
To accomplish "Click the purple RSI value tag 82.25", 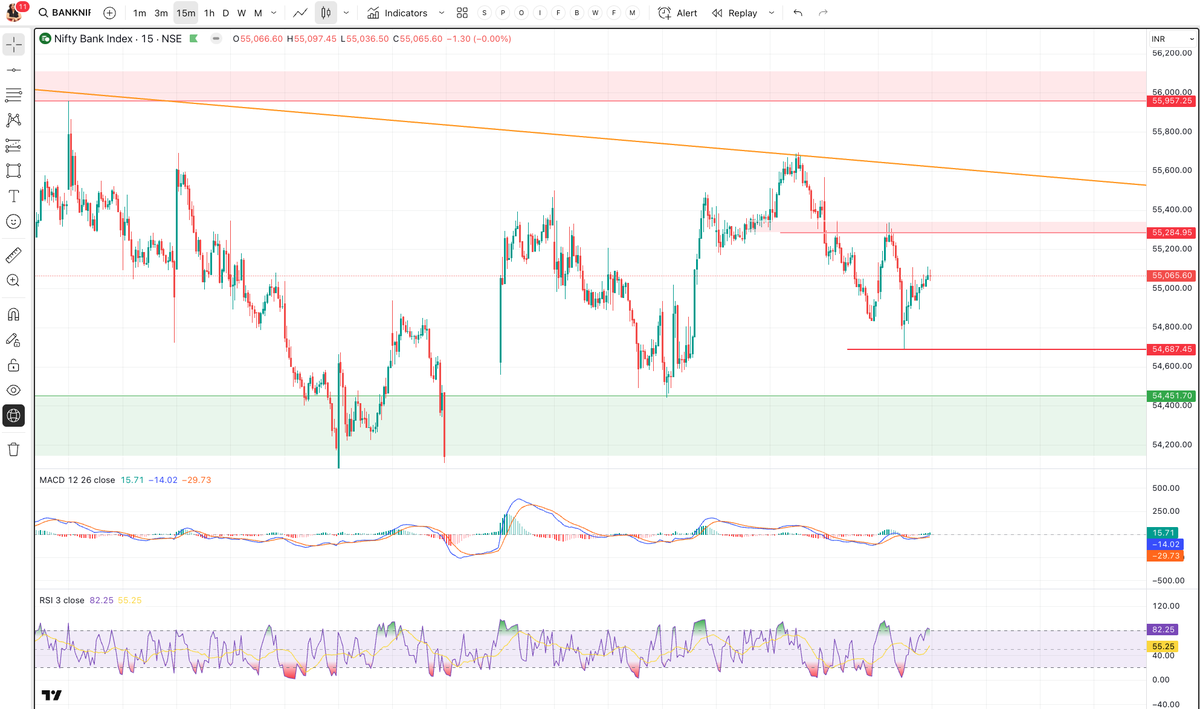I will [x=1161, y=630].
